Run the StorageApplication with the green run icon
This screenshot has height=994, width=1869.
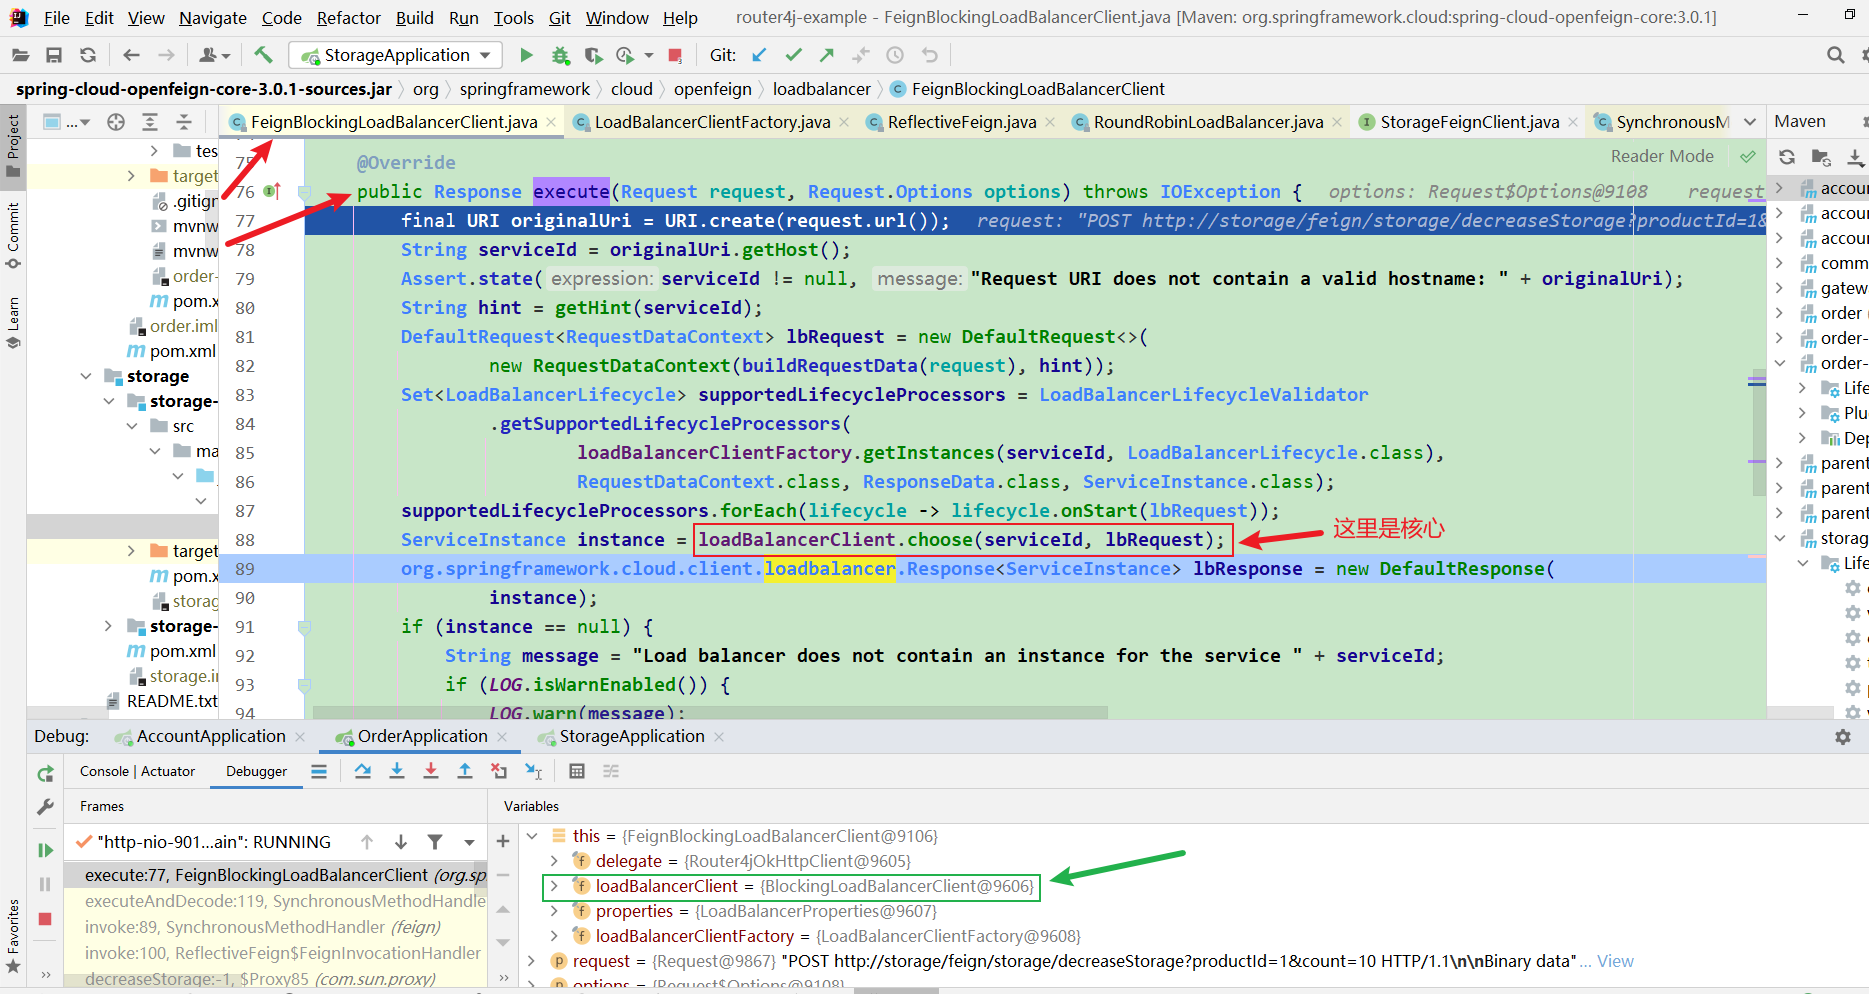coord(526,55)
